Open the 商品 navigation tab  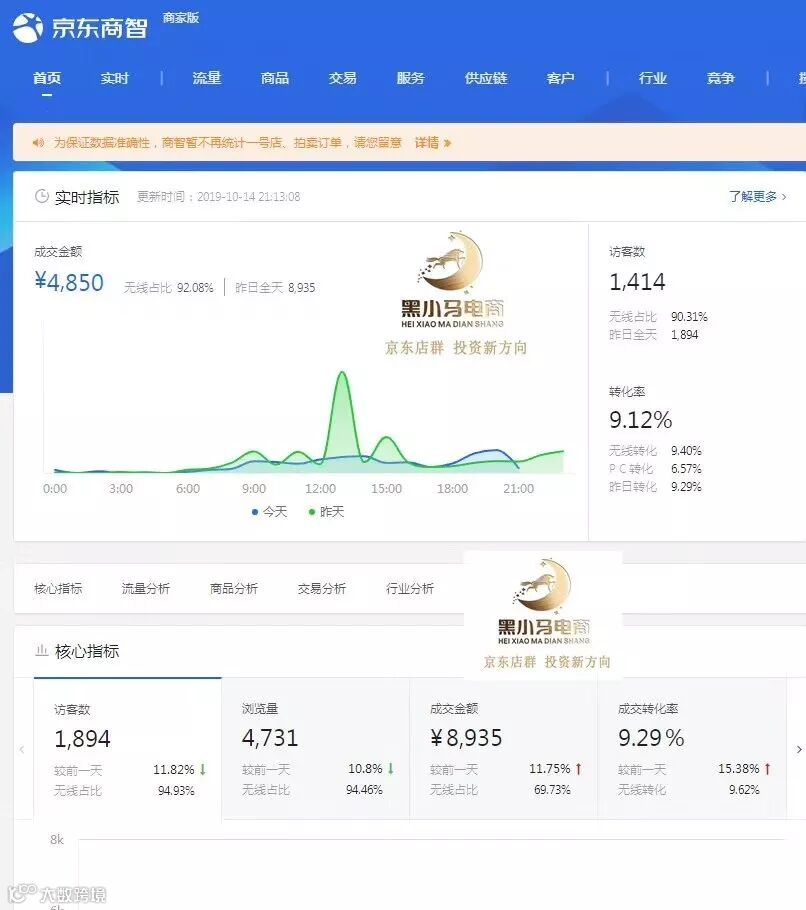(275, 78)
